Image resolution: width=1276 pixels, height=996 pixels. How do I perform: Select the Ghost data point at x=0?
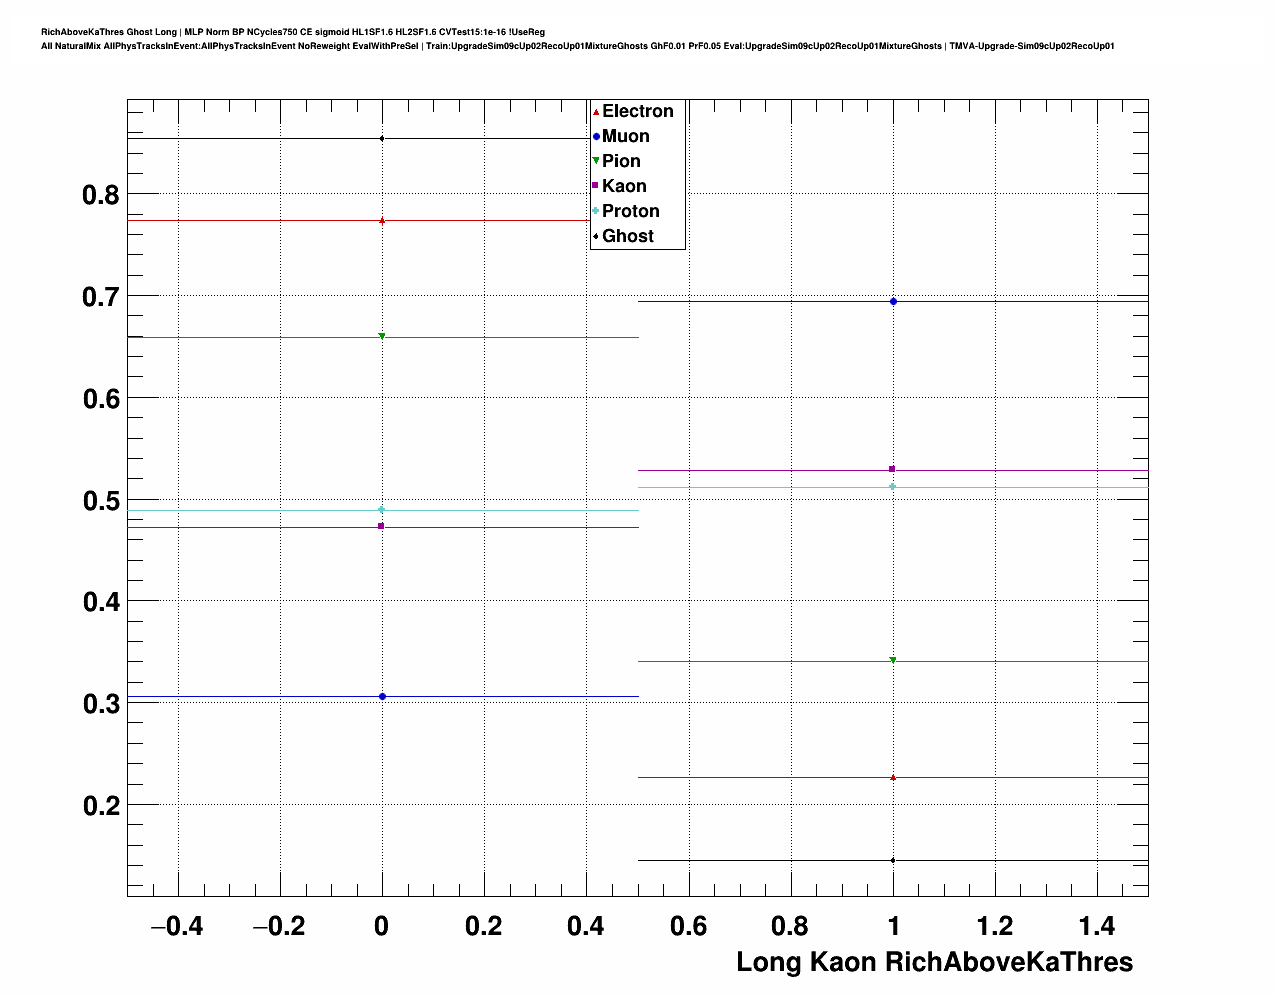pyautogui.click(x=382, y=139)
